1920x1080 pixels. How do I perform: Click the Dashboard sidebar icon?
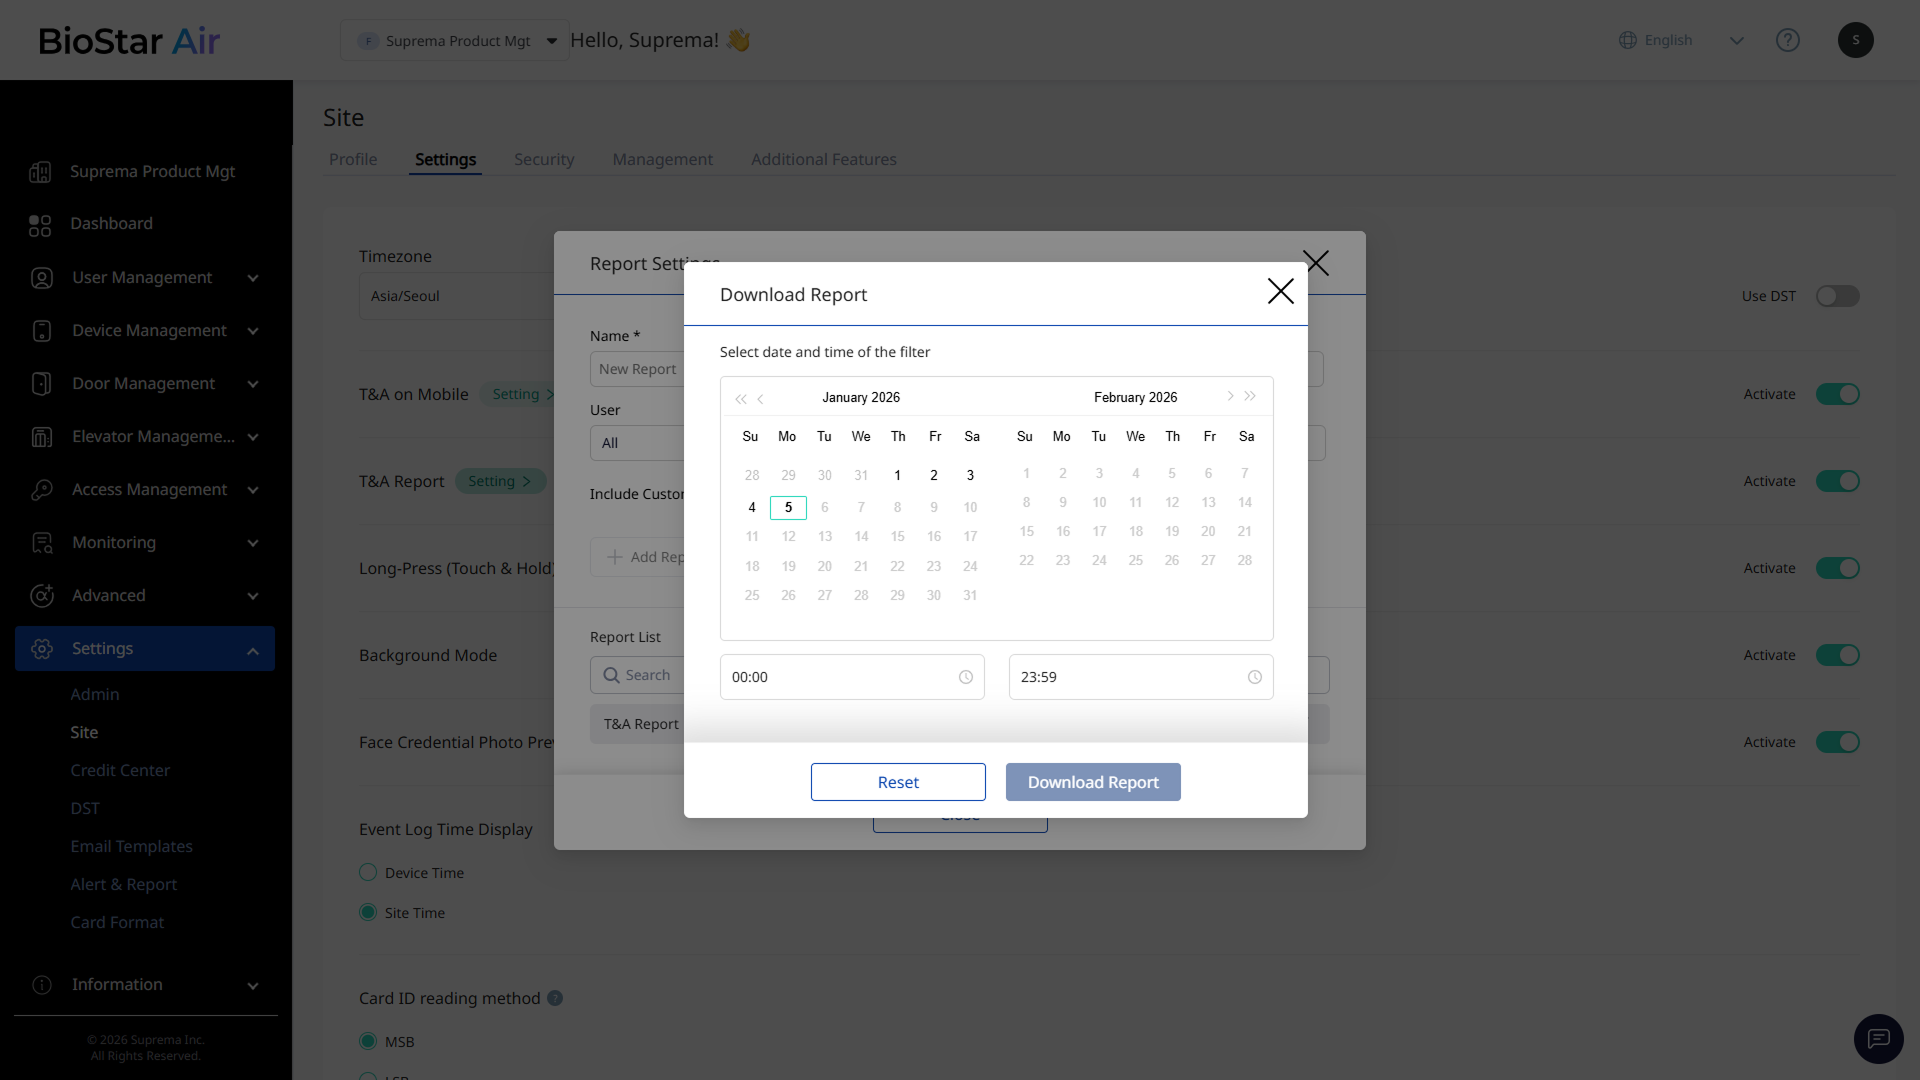tap(40, 225)
